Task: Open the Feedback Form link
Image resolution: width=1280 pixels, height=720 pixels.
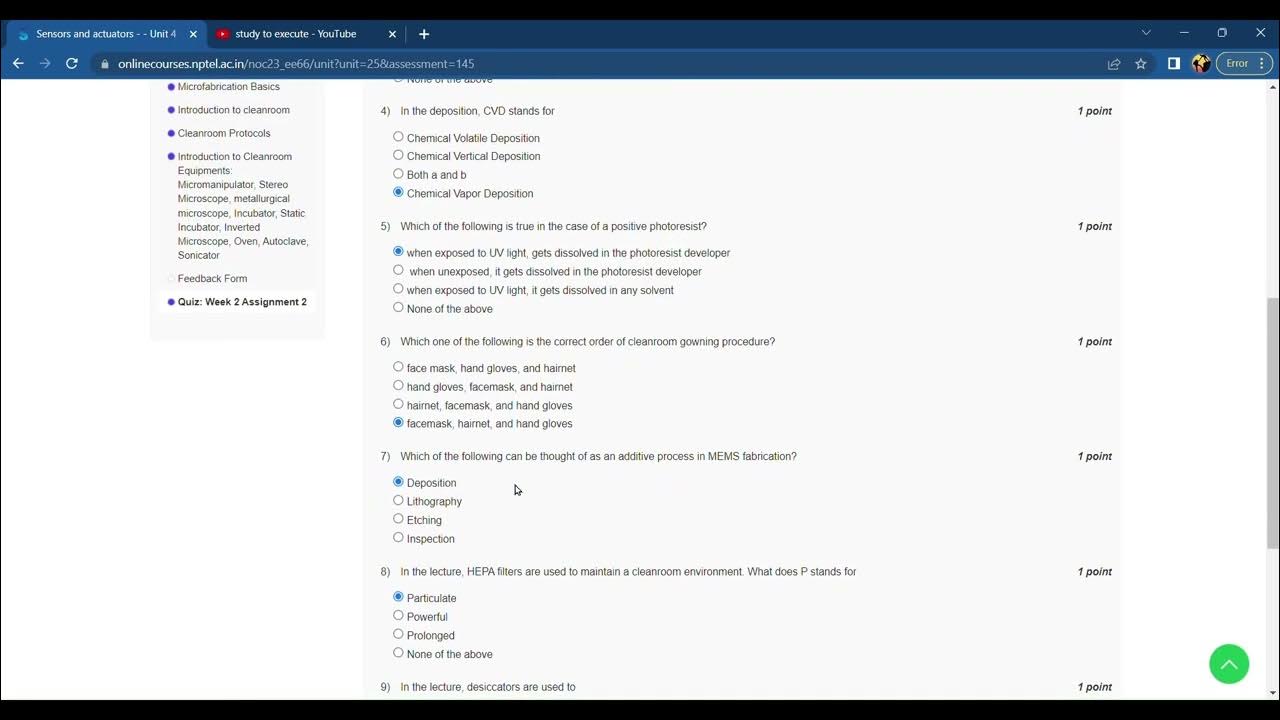Action: coord(212,279)
